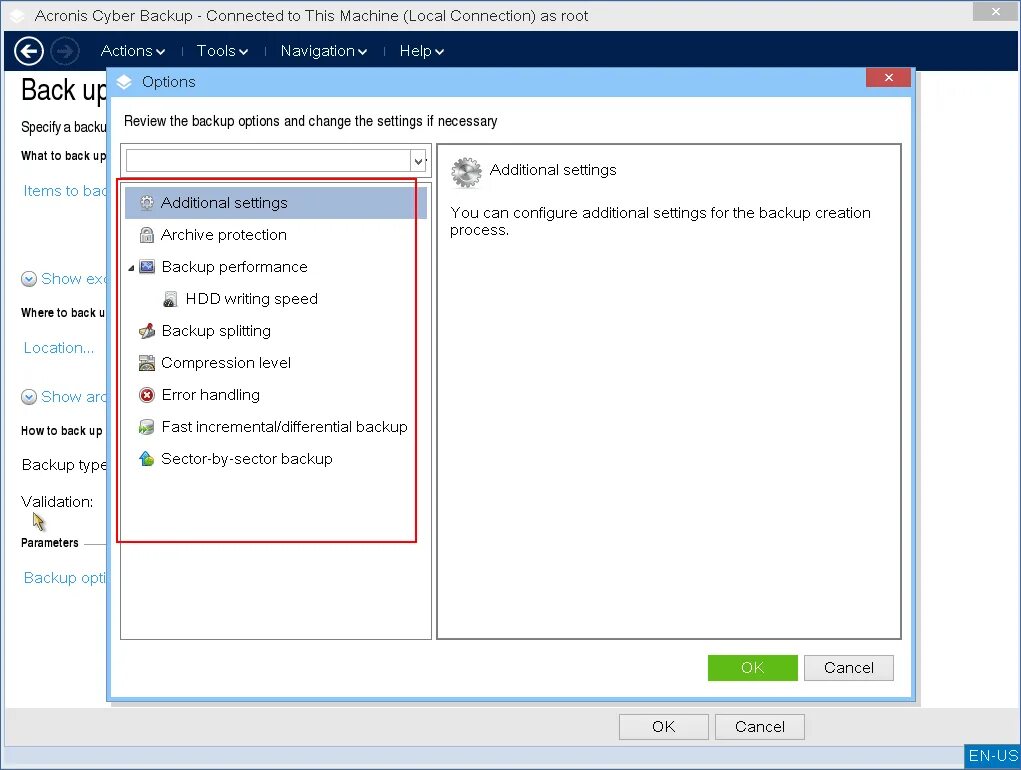
Task: Click Cancel button on Back up page
Action: coord(759,726)
